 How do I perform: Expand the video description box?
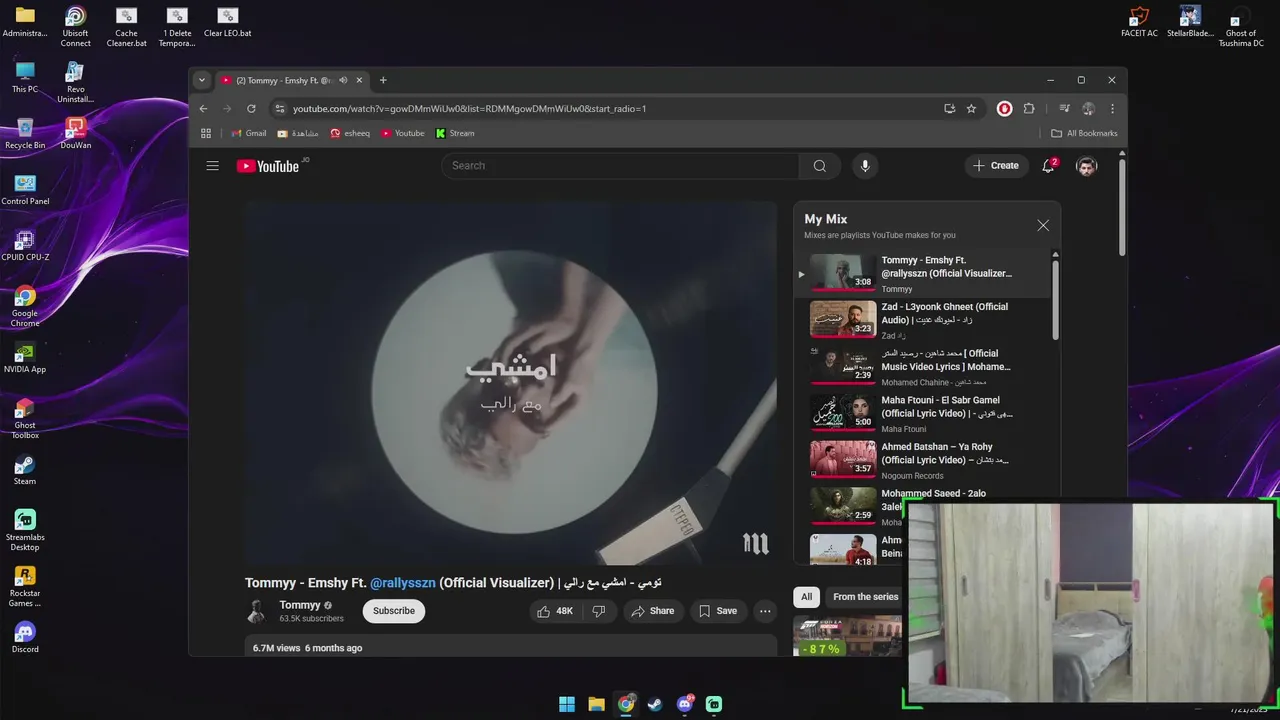[x=511, y=646]
